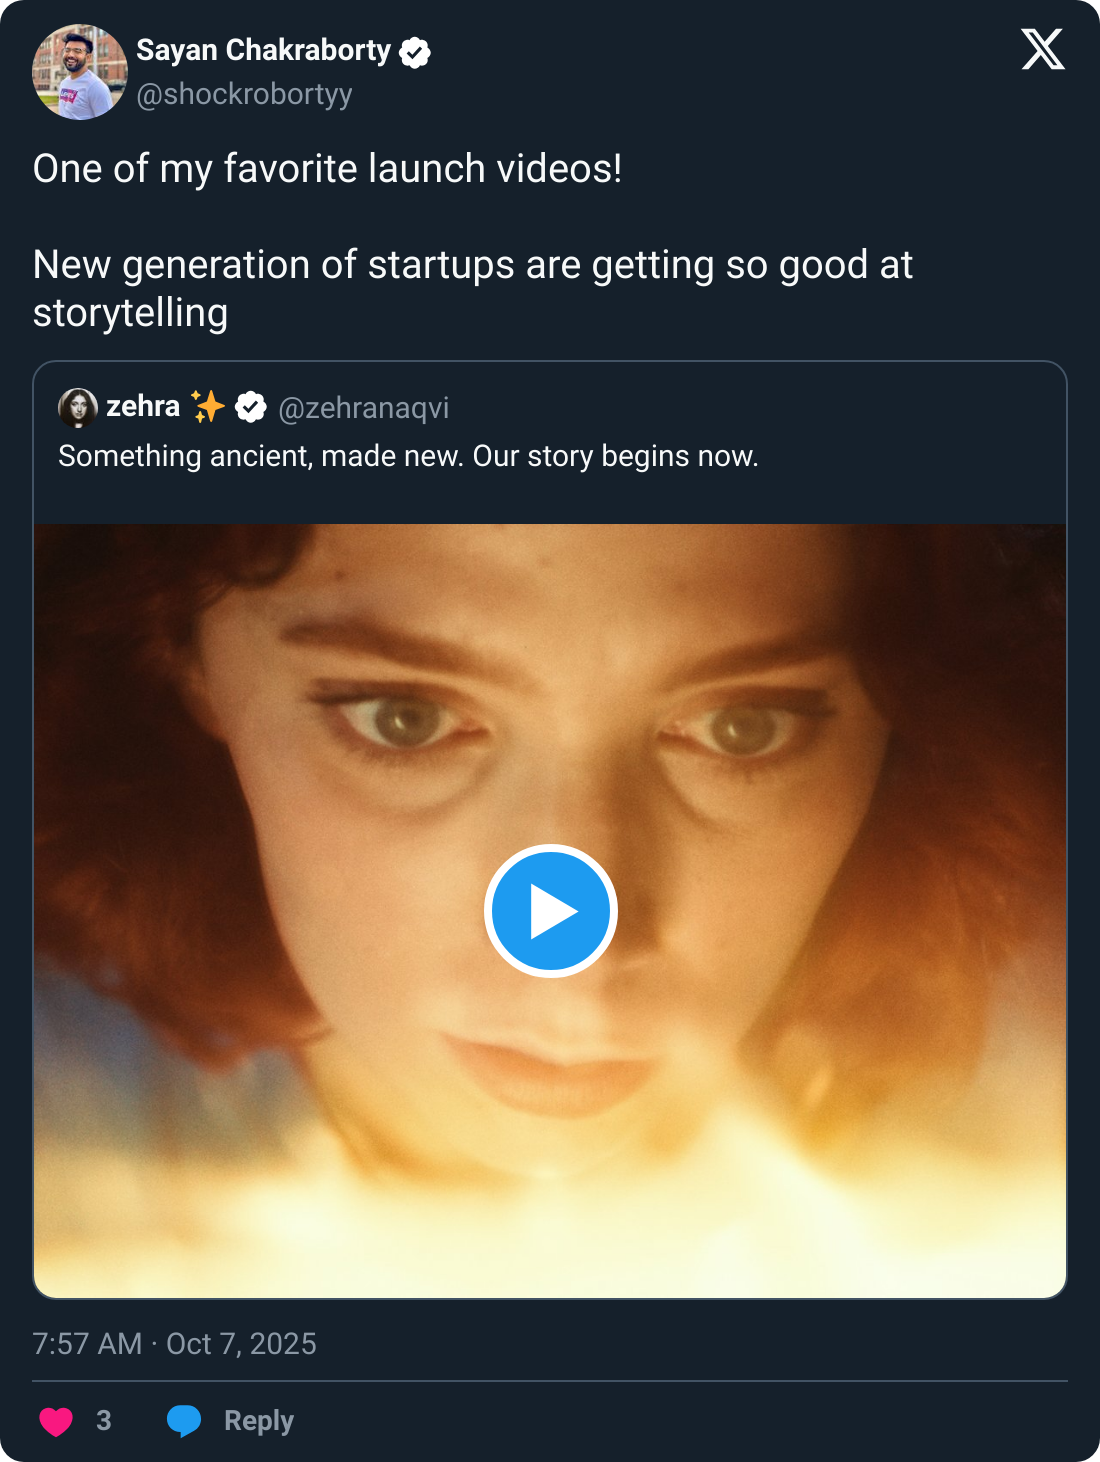Like the post with the heart icon

coord(56,1421)
